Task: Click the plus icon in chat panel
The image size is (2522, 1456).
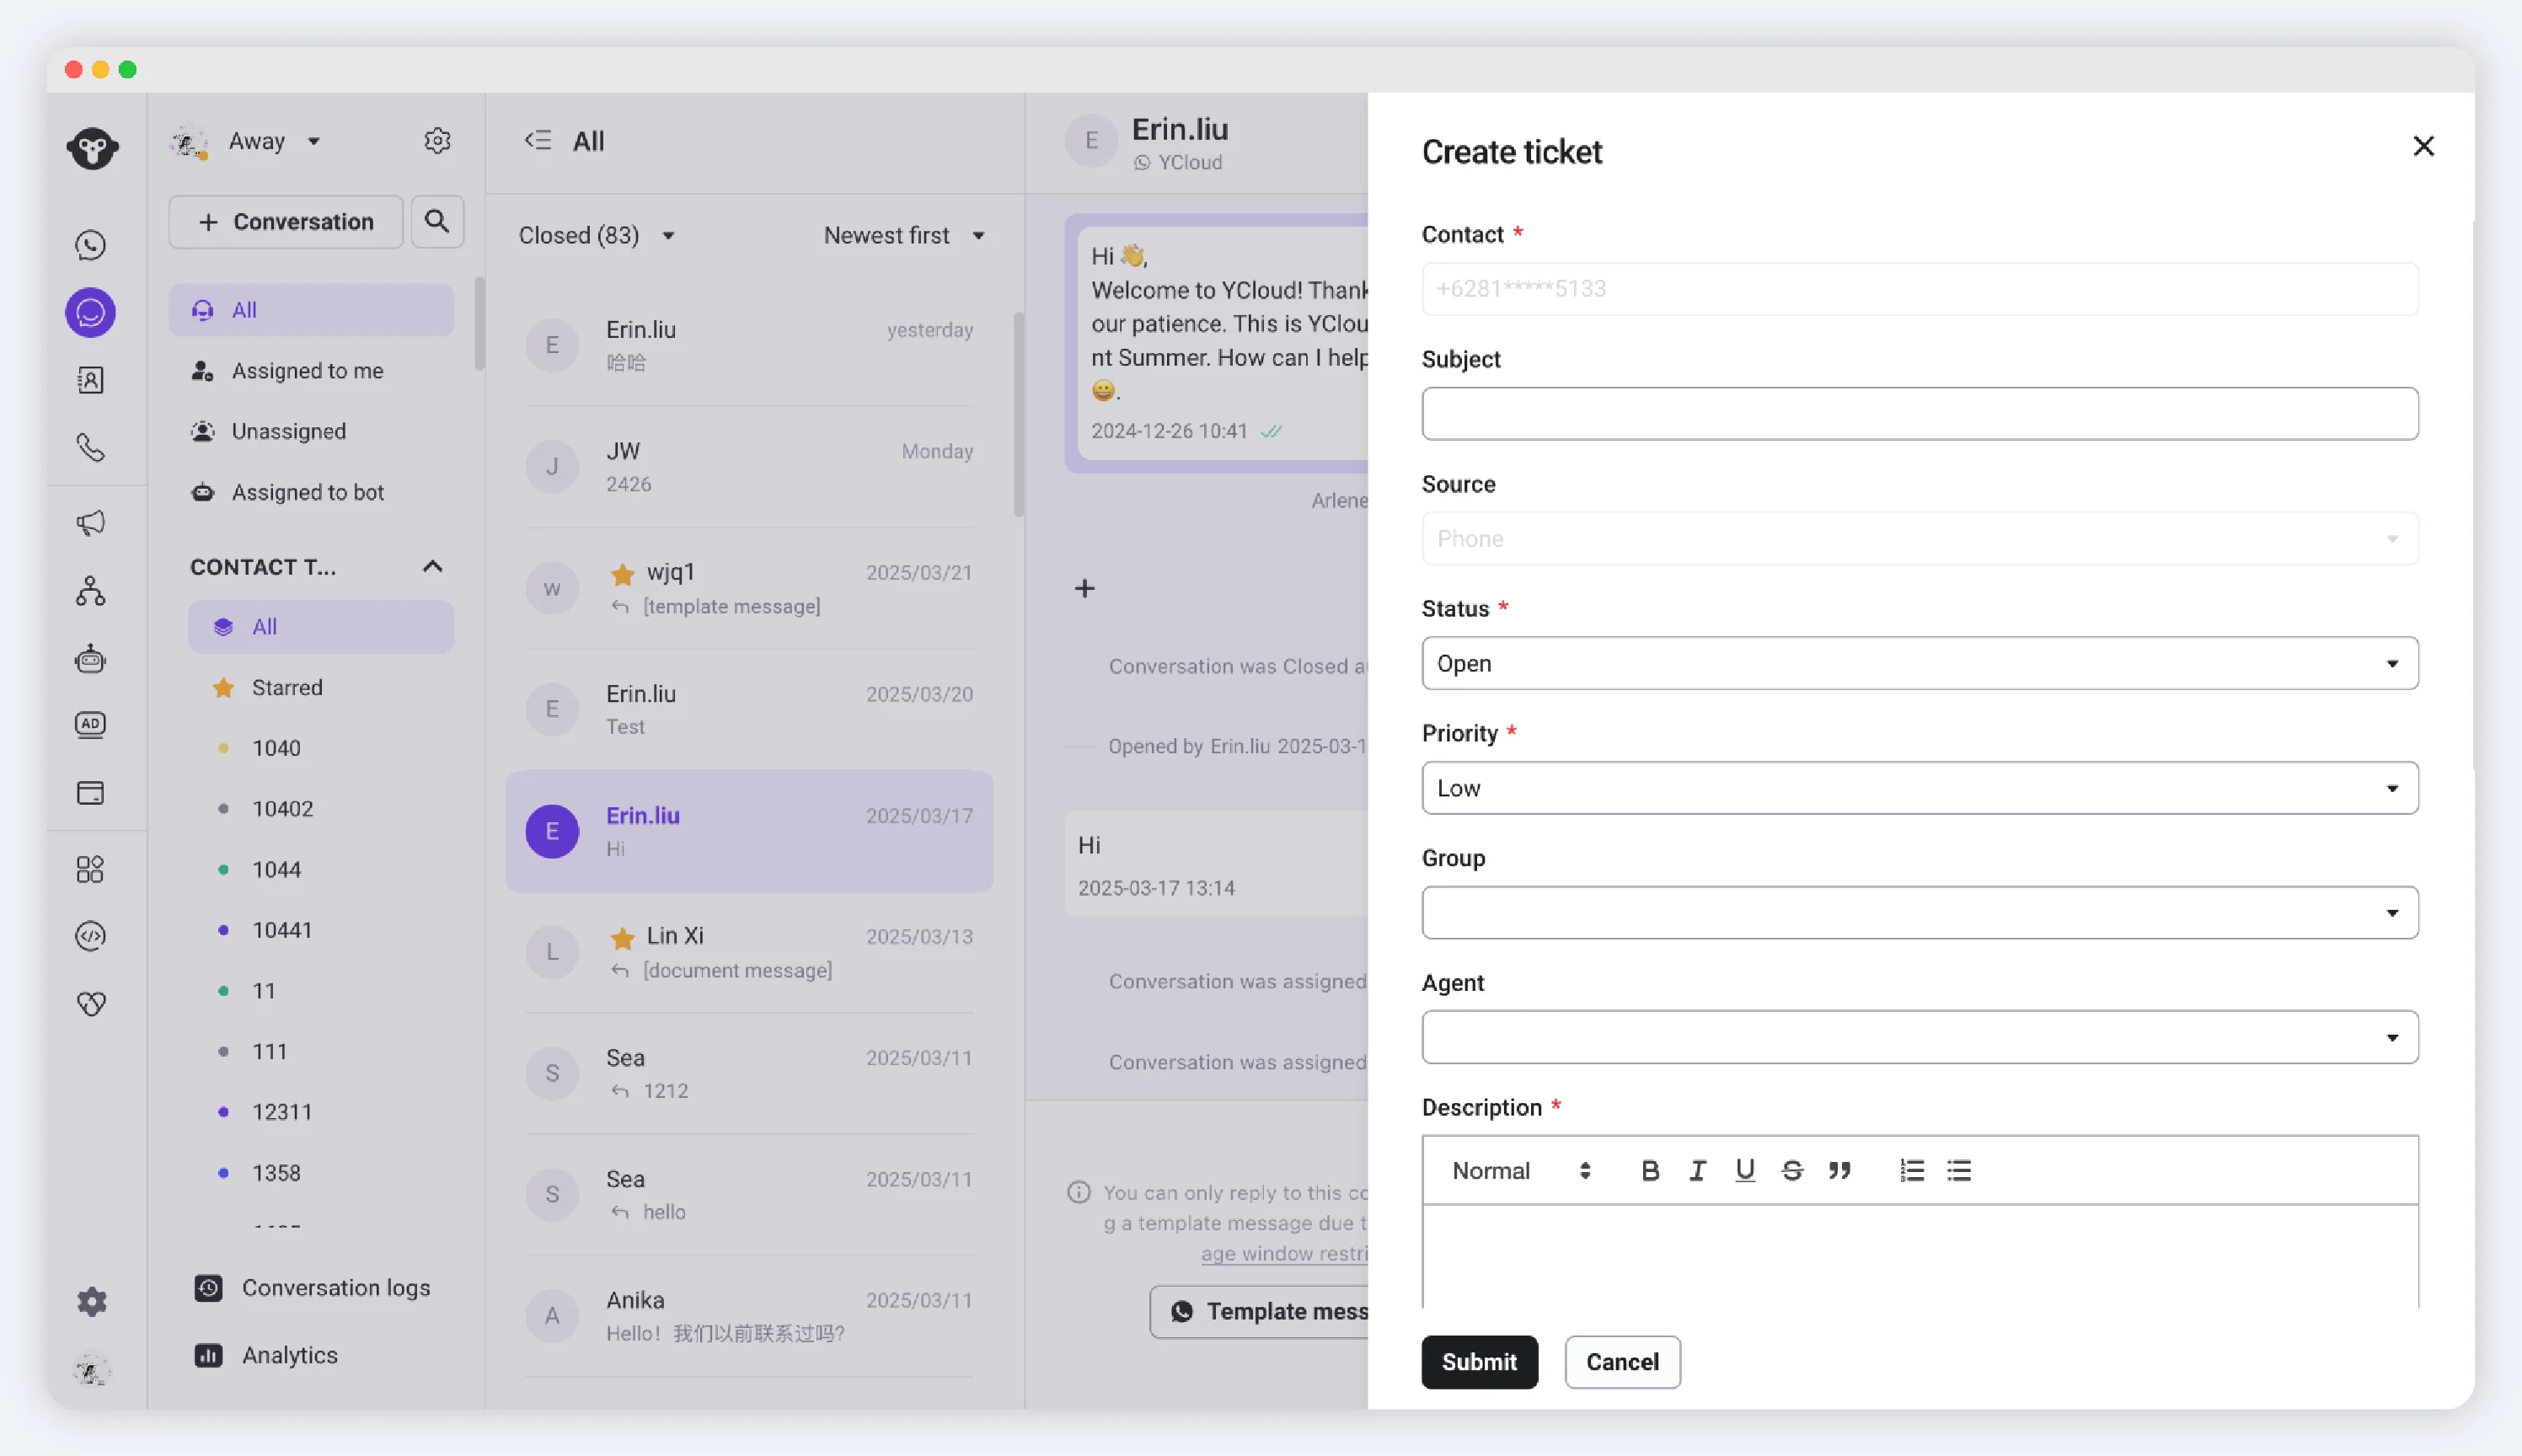Action: tap(1084, 588)
